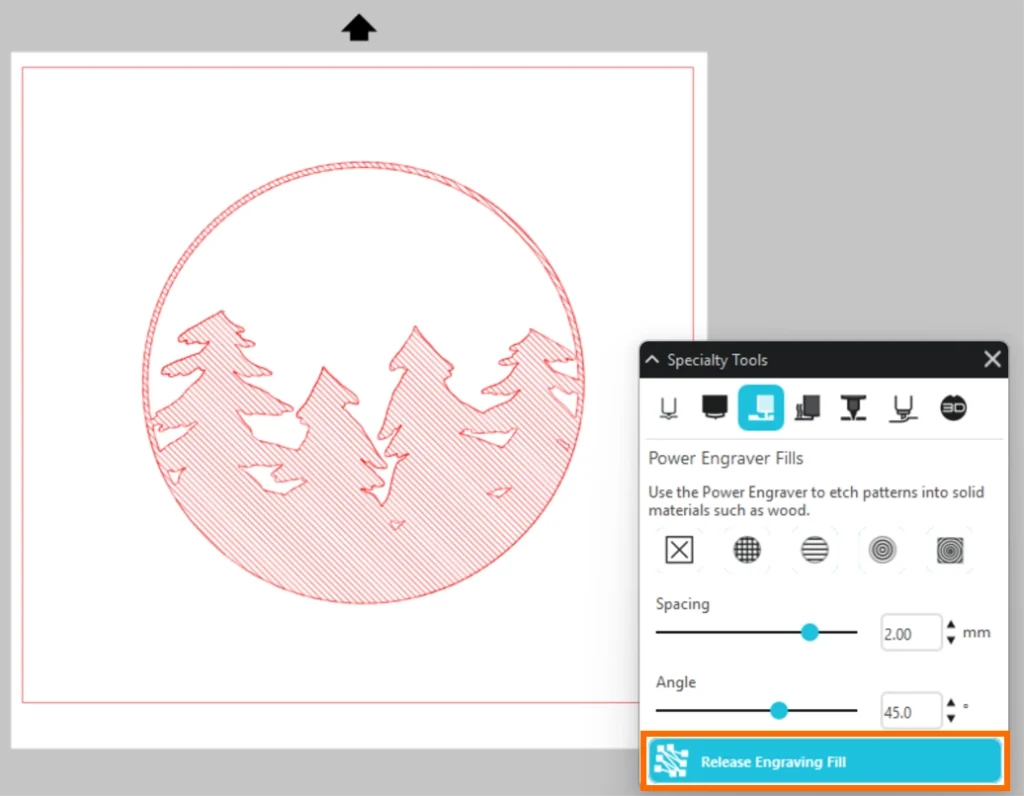Close the Specialty Tools panel

[992, 359]
